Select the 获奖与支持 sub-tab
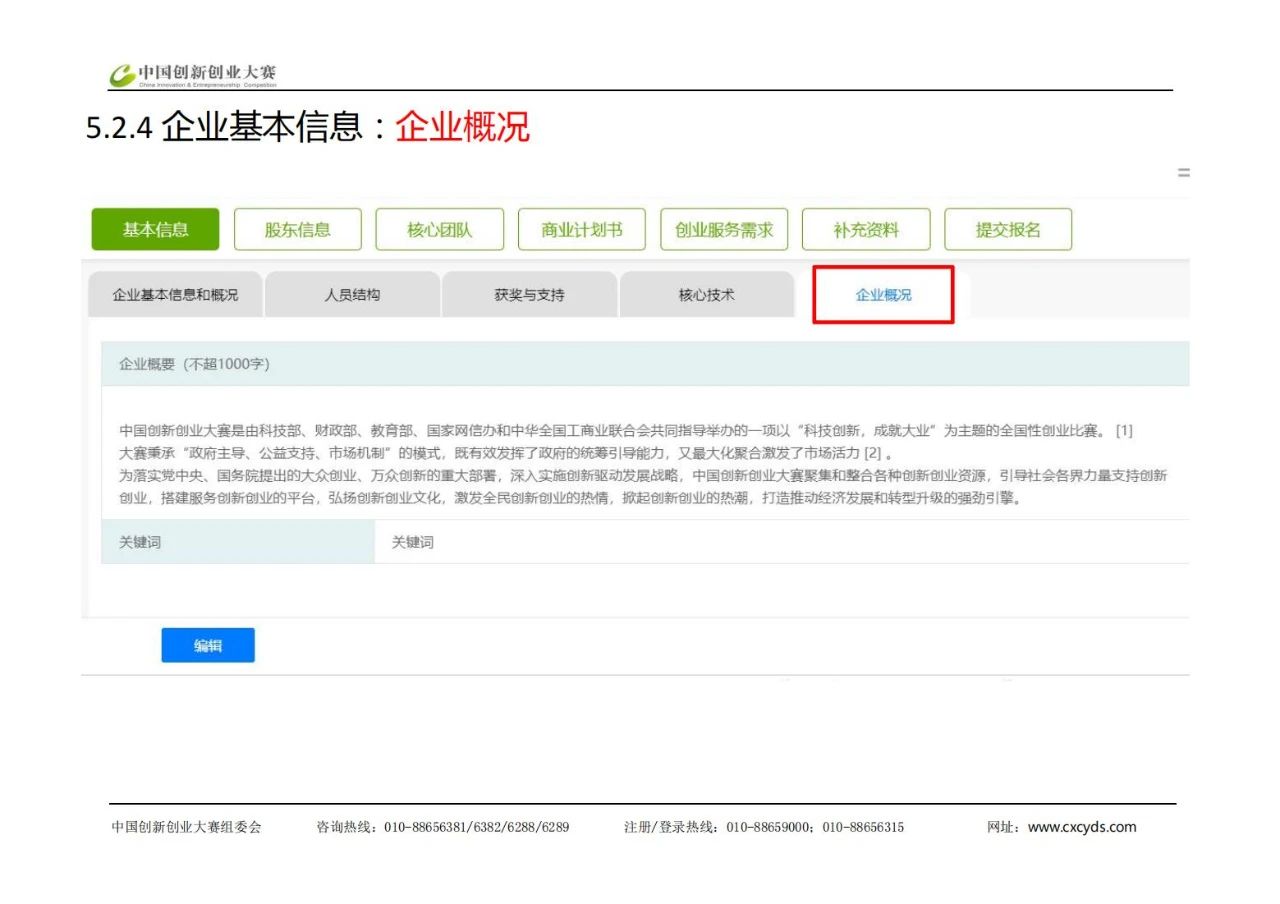This screenshot has height=904, width=1280. click(529, 295)
